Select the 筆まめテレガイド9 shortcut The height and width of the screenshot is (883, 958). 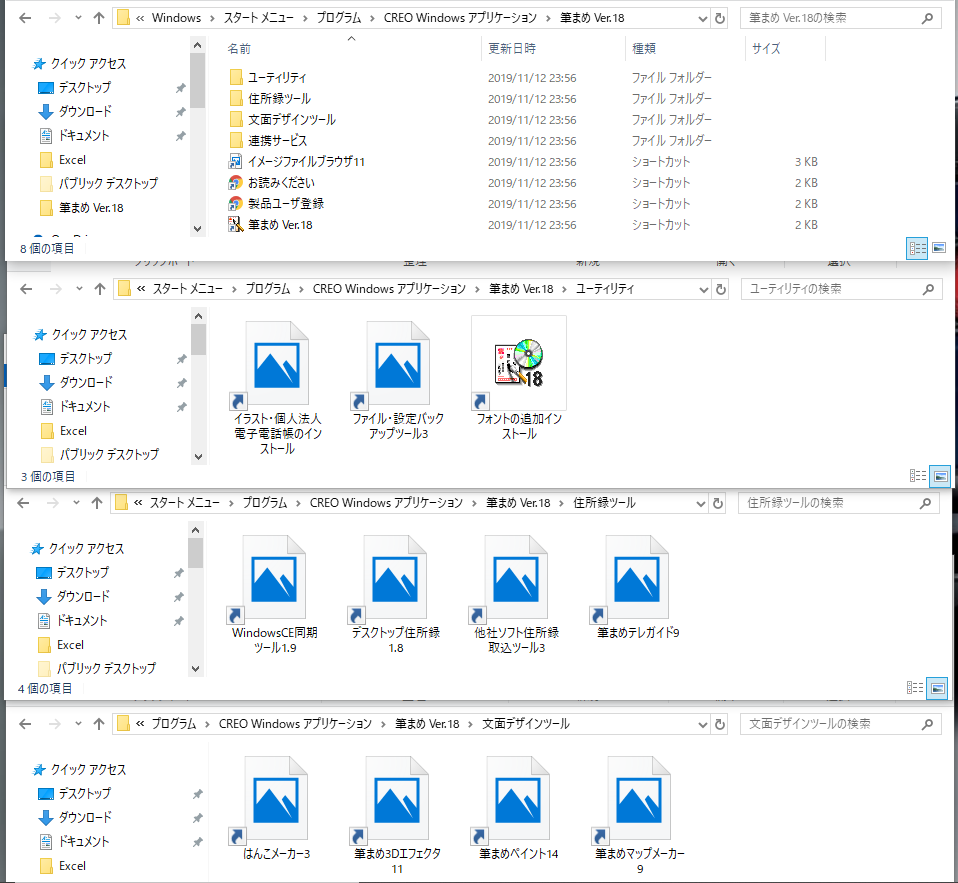[637, 587]
